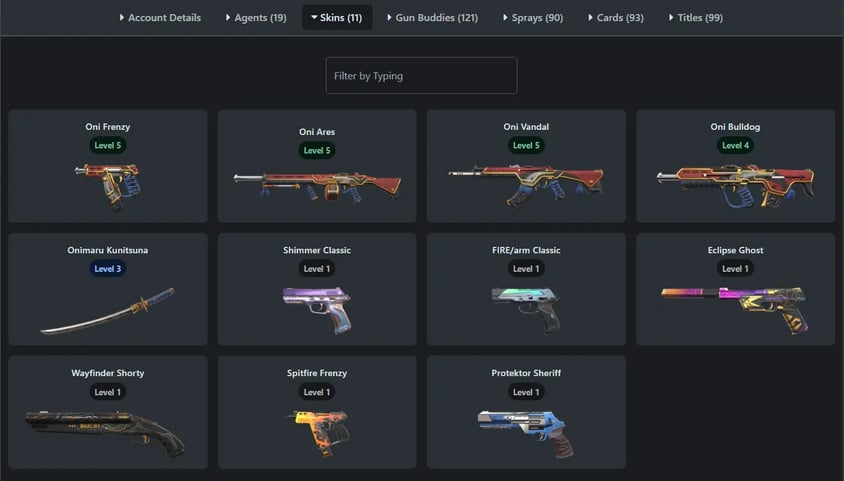Image resolution: width=844 pixels, height=481 pixels.
Task: Pick the Protektor Sheriff revolver image
Action: coord(526,434)
